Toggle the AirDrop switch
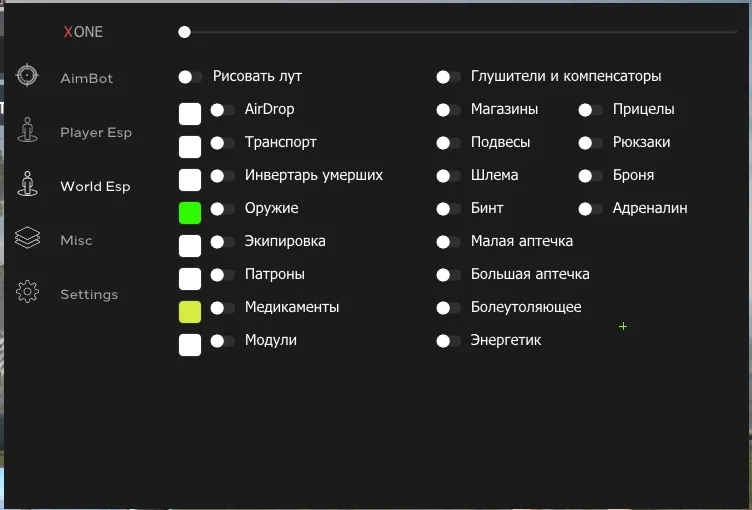The height and width of the screenshot is (510, 752). pos(222,110)
